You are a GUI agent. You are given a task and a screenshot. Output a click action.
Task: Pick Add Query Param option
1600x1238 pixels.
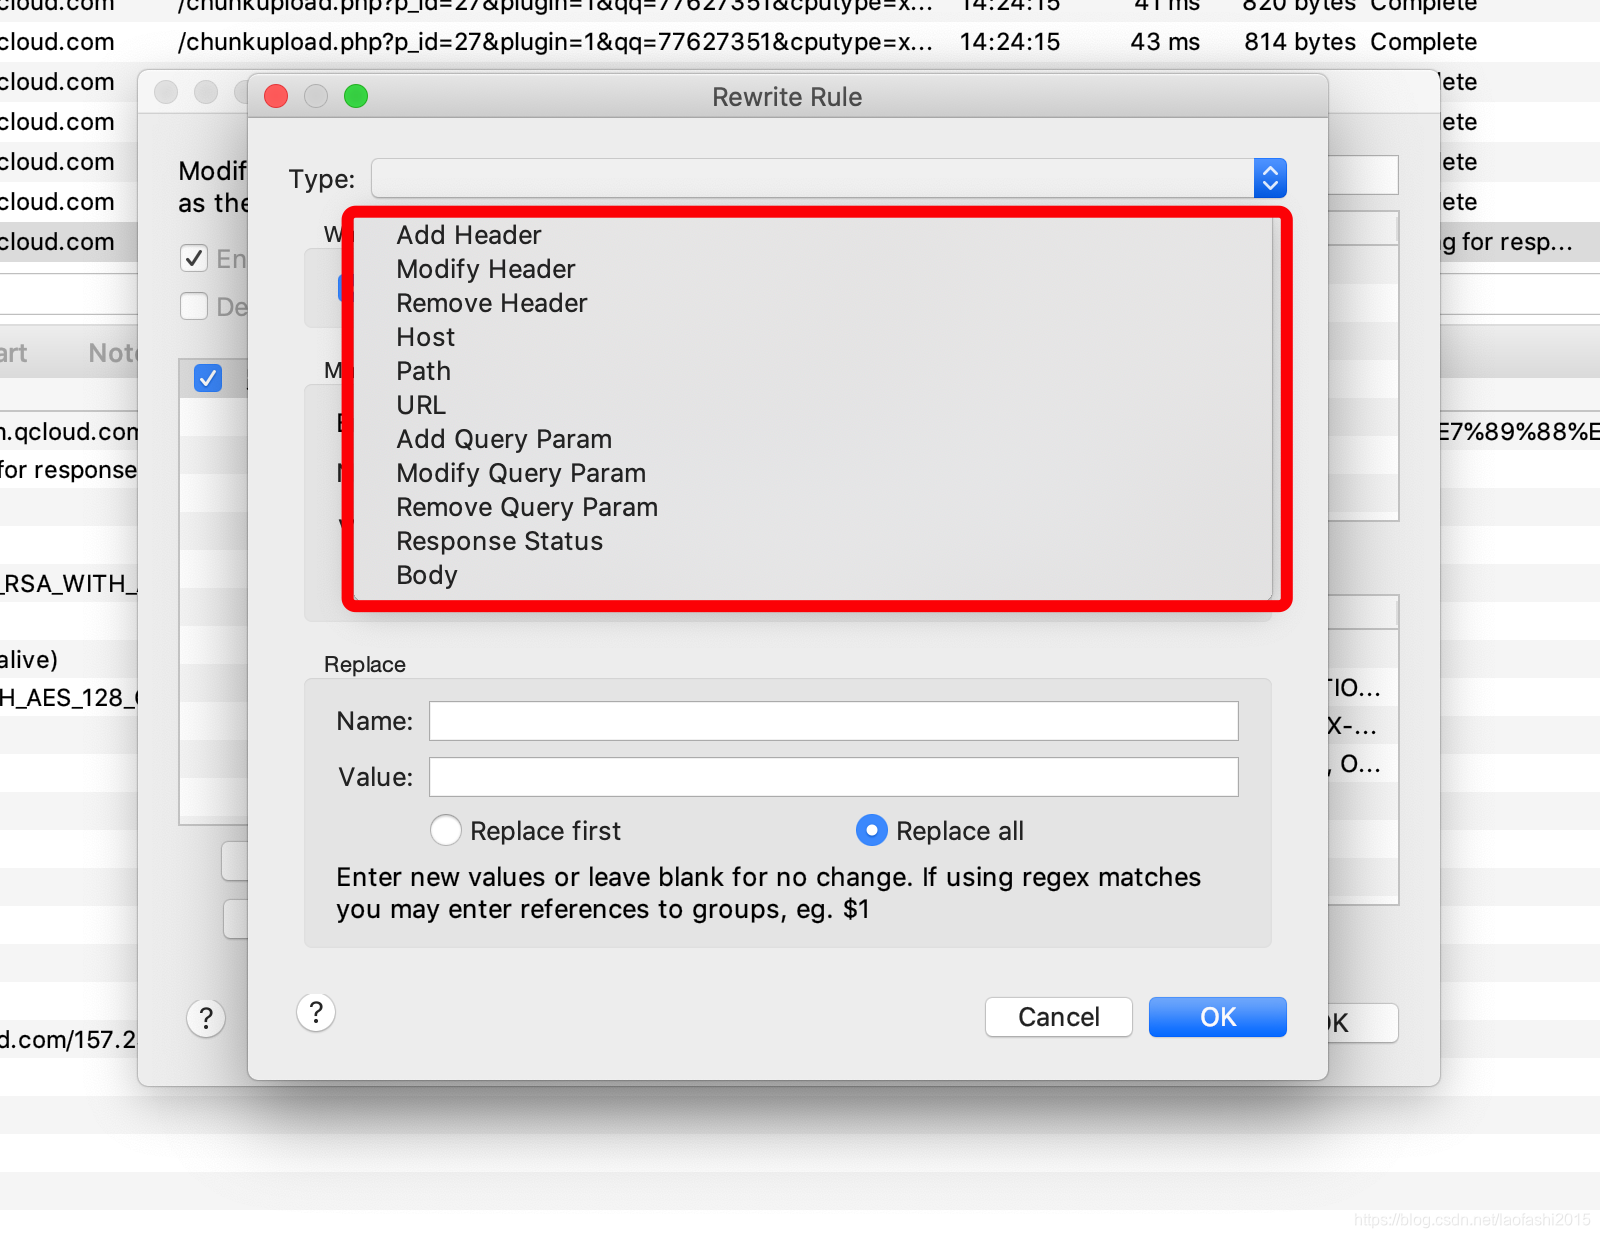coord(504,439)
